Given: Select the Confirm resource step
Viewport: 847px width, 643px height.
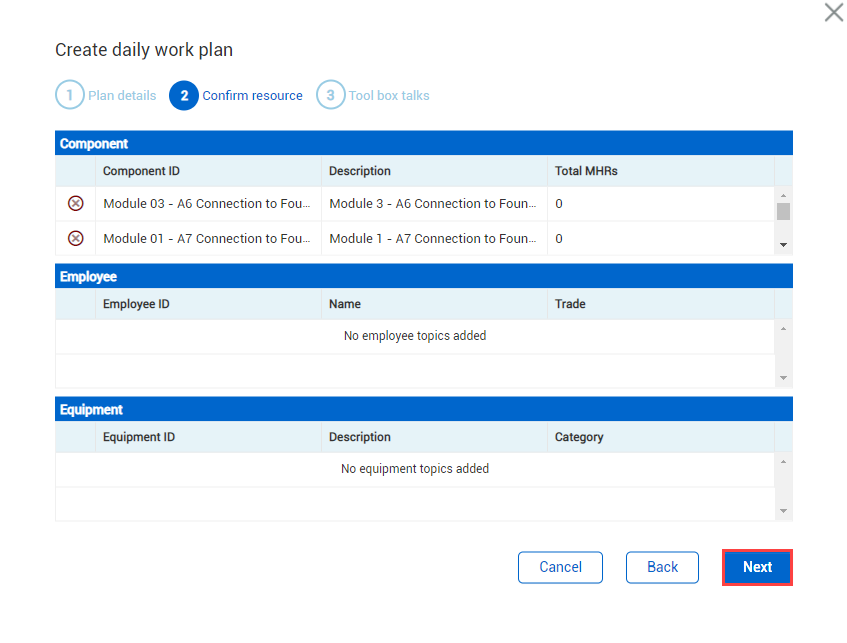Looking at the screenshot, I should click(237, 96).
